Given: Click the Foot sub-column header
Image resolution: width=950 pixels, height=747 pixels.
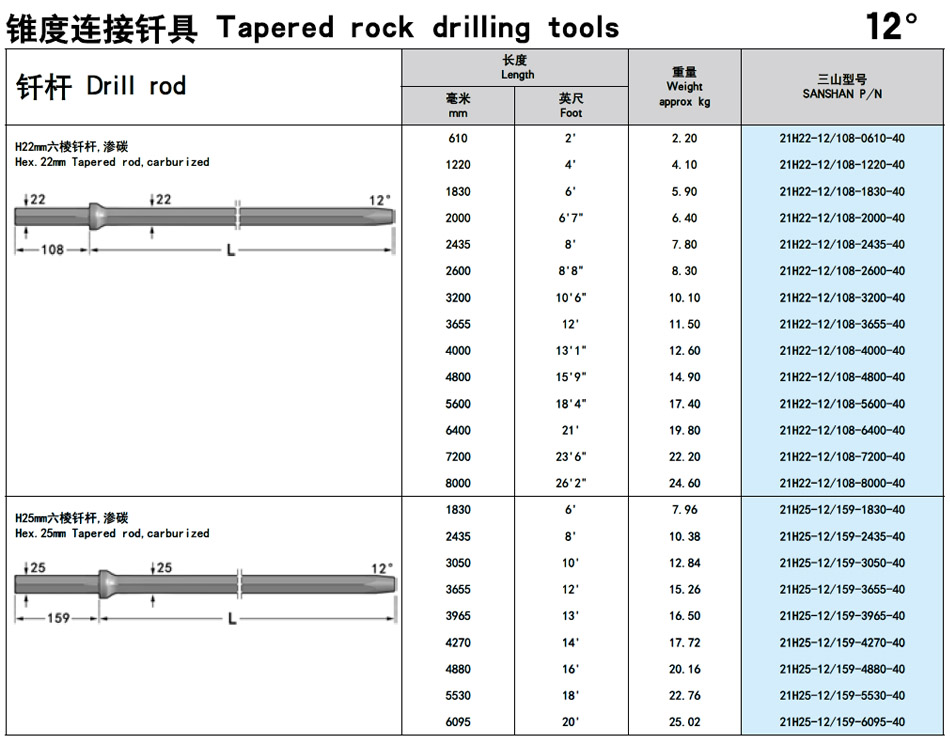Looking at the screenshot, I should click(x=571, y=106).
